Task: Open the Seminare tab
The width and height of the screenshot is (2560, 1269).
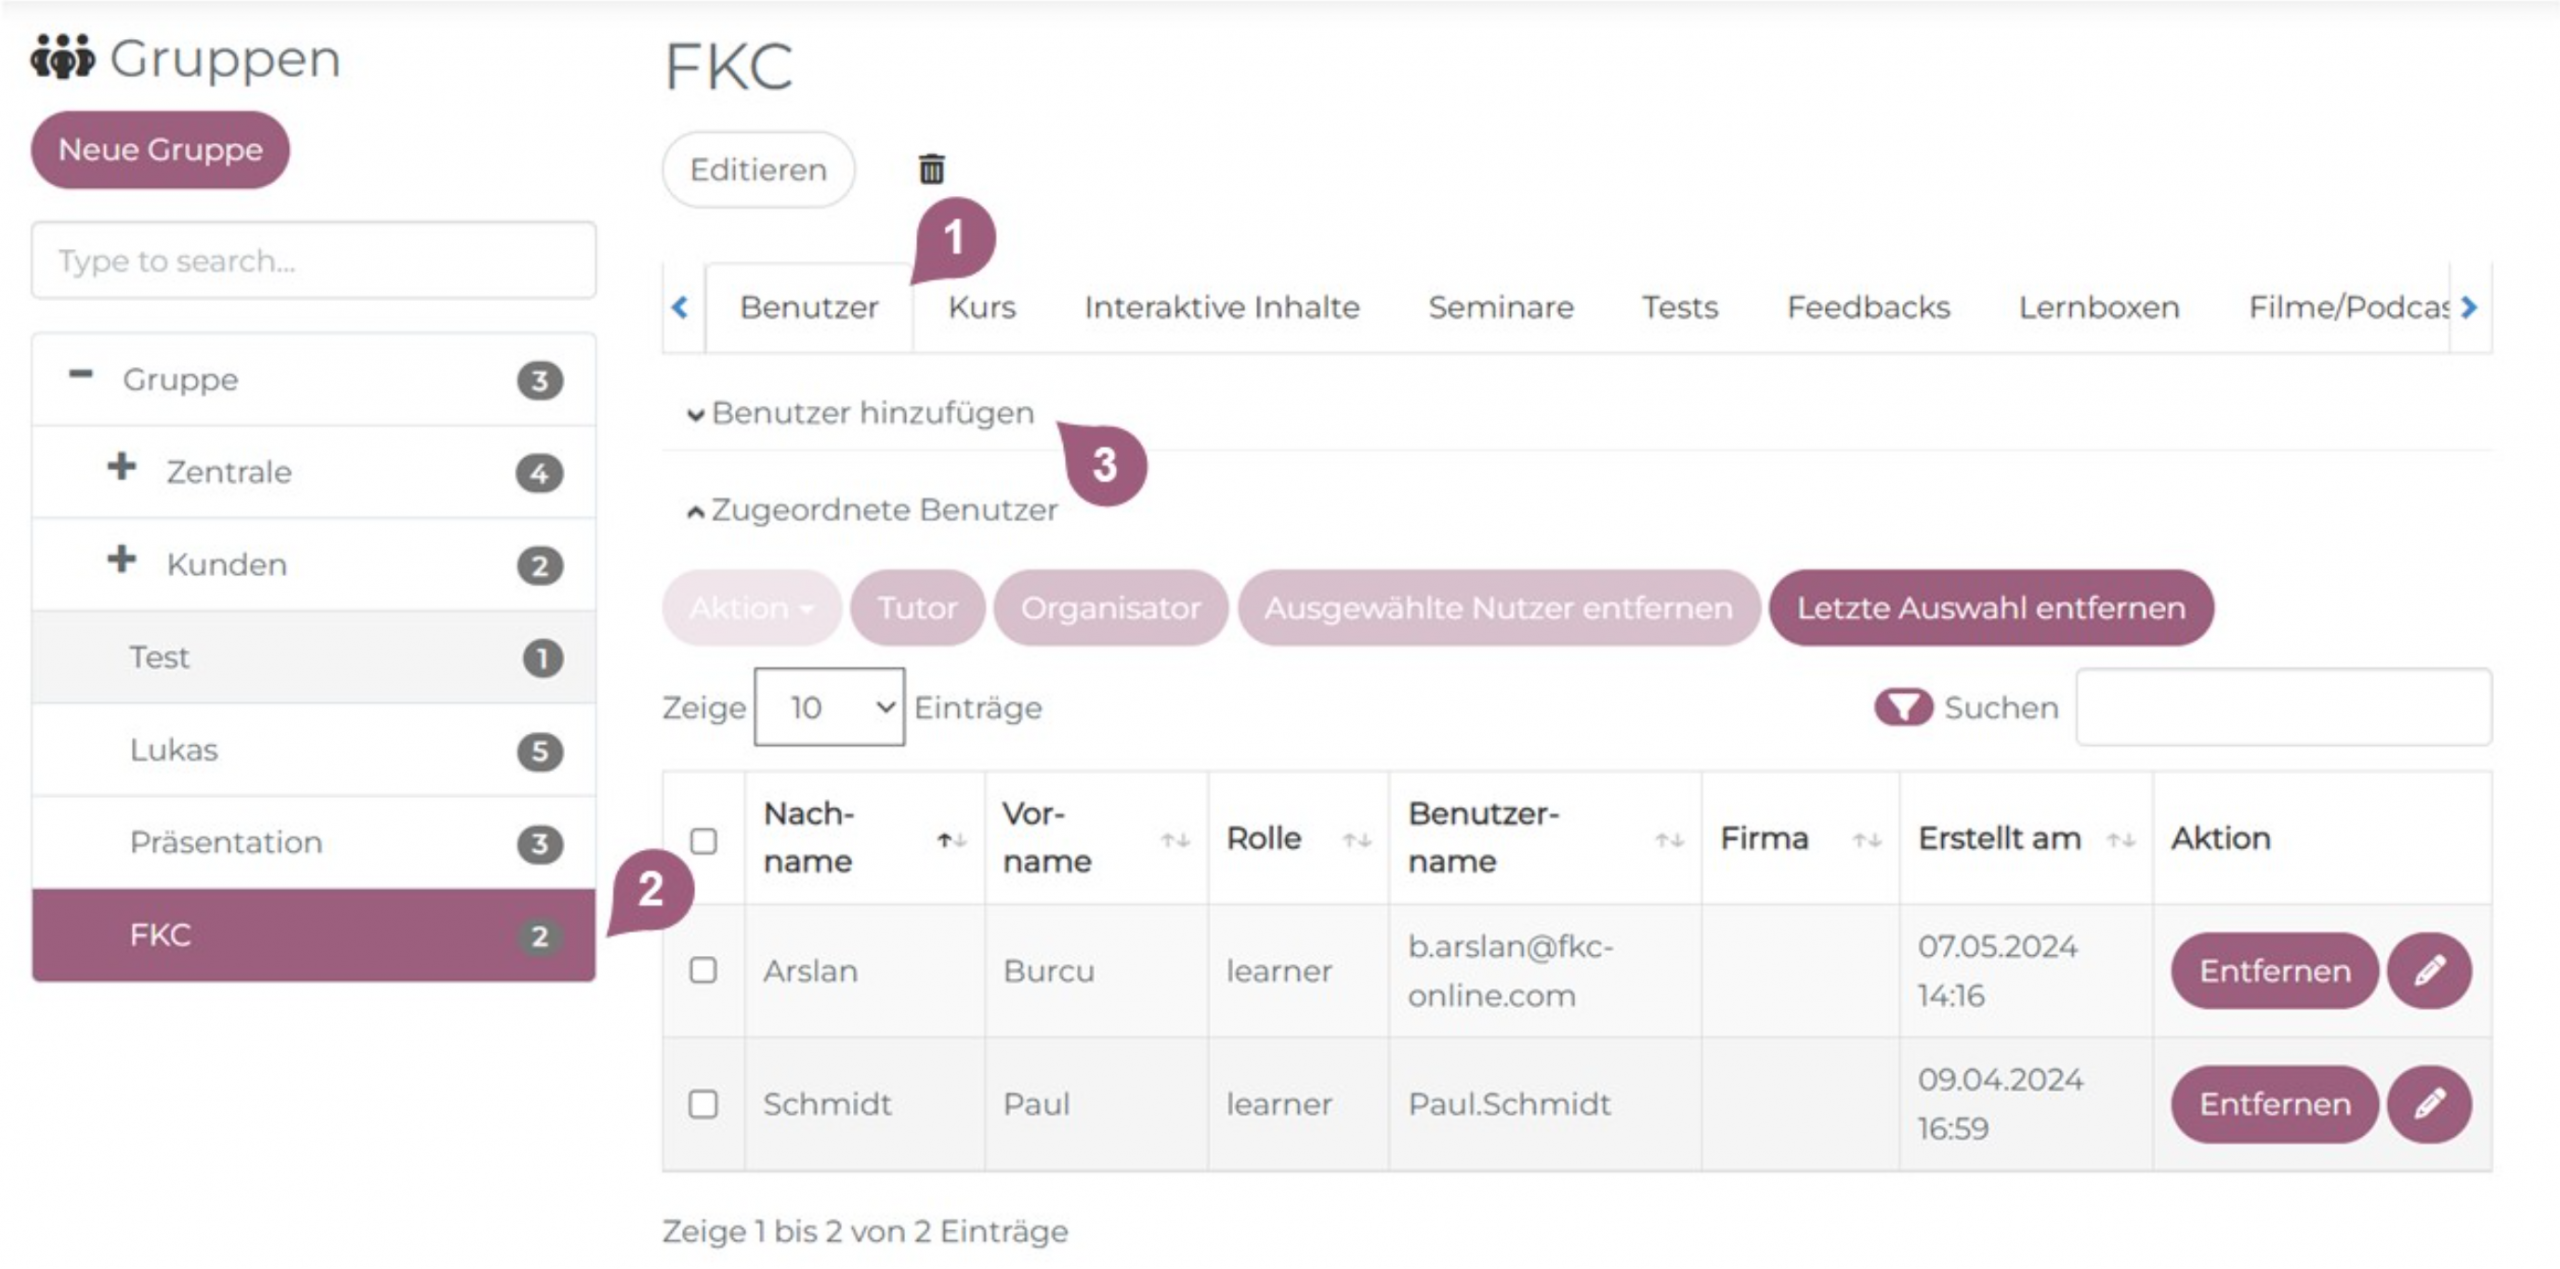Action: [x=1500, y=307]
